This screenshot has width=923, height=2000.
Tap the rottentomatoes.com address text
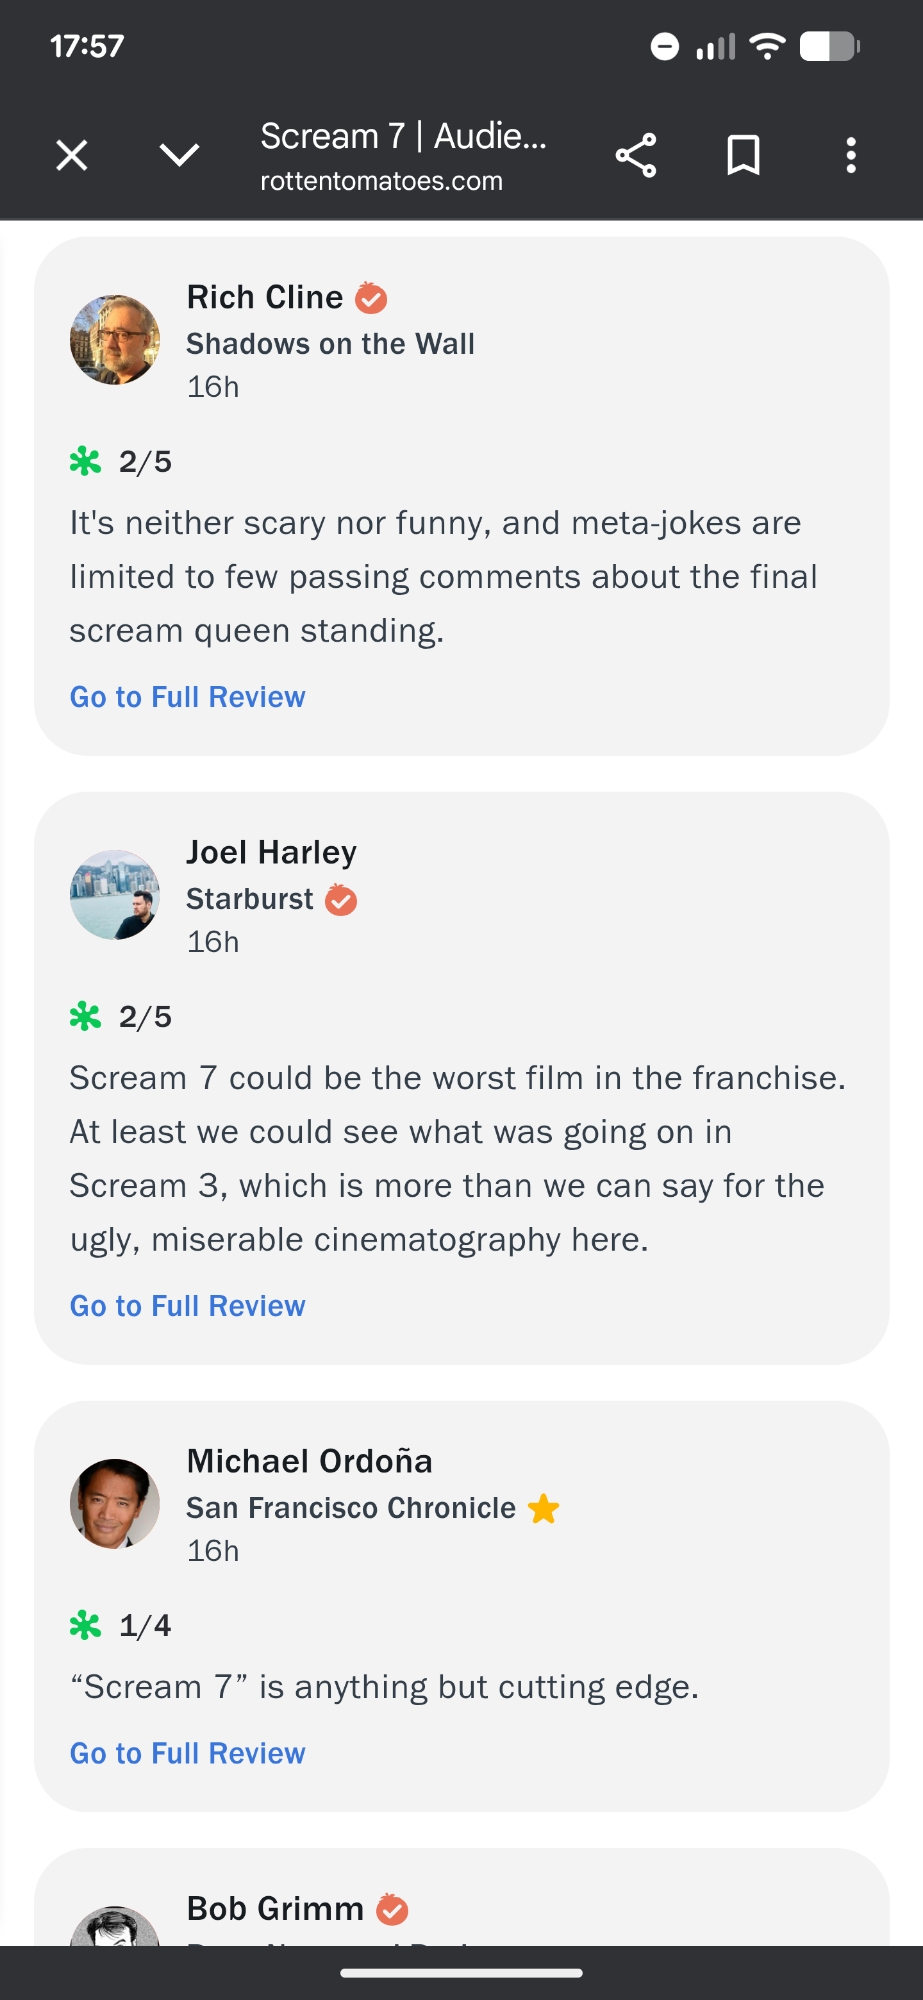tap(381, 181)
